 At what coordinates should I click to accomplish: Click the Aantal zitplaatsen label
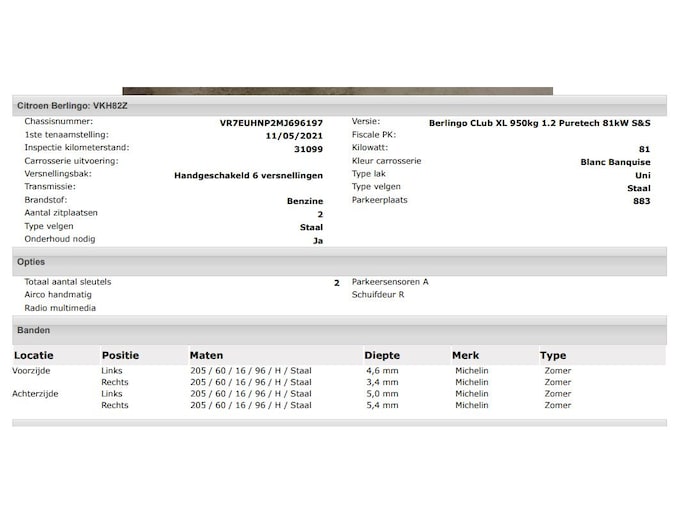pyautogui.click(x=61, y=213)
